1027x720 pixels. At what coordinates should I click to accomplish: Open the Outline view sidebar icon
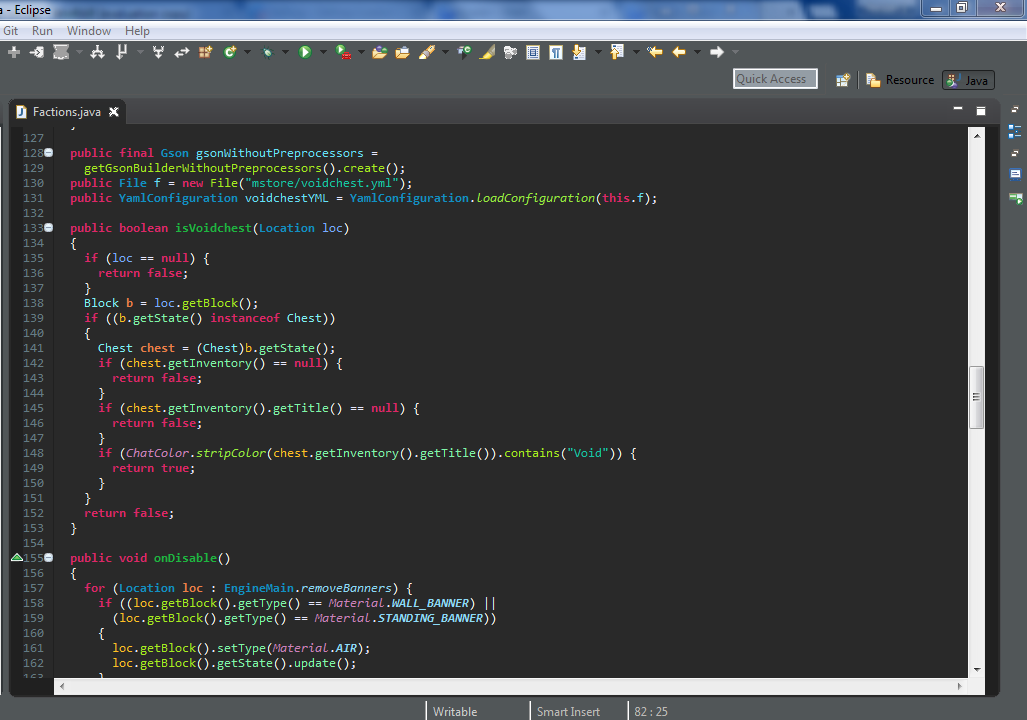coord(1015,132)
